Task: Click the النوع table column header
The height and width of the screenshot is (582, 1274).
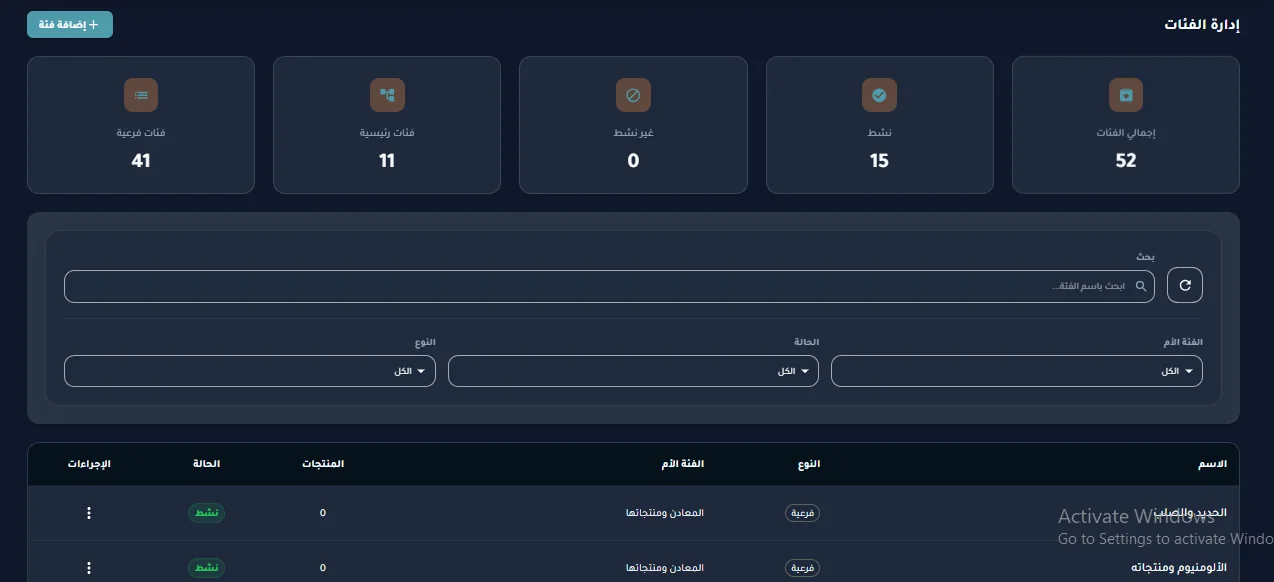Action: [809, 464]
